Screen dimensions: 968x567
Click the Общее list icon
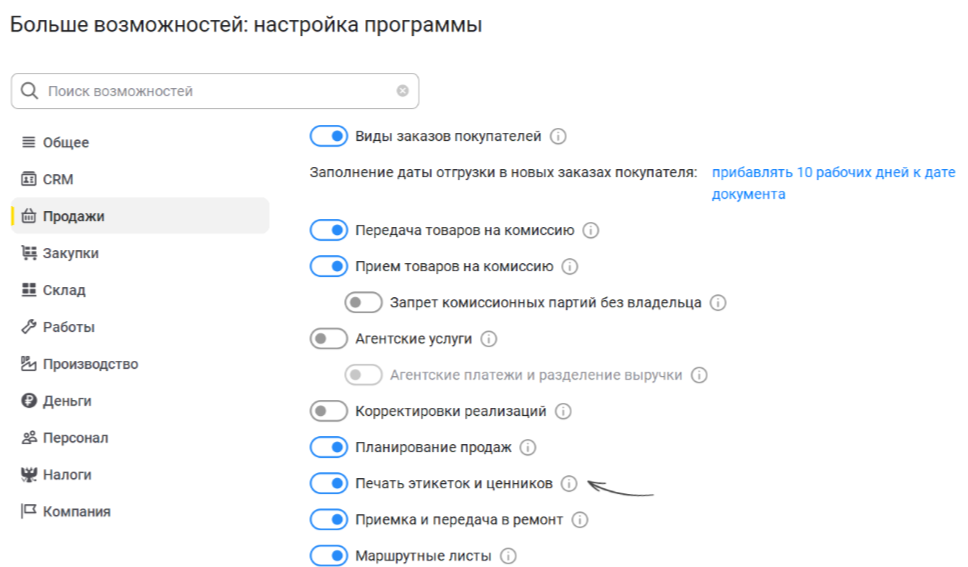pos(28,142)
